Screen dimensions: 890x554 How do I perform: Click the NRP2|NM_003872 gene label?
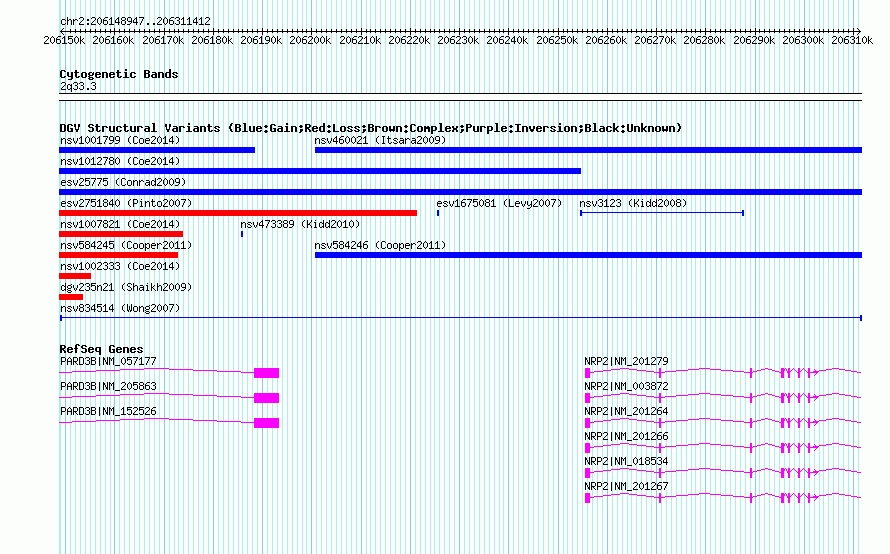point(626,386)
